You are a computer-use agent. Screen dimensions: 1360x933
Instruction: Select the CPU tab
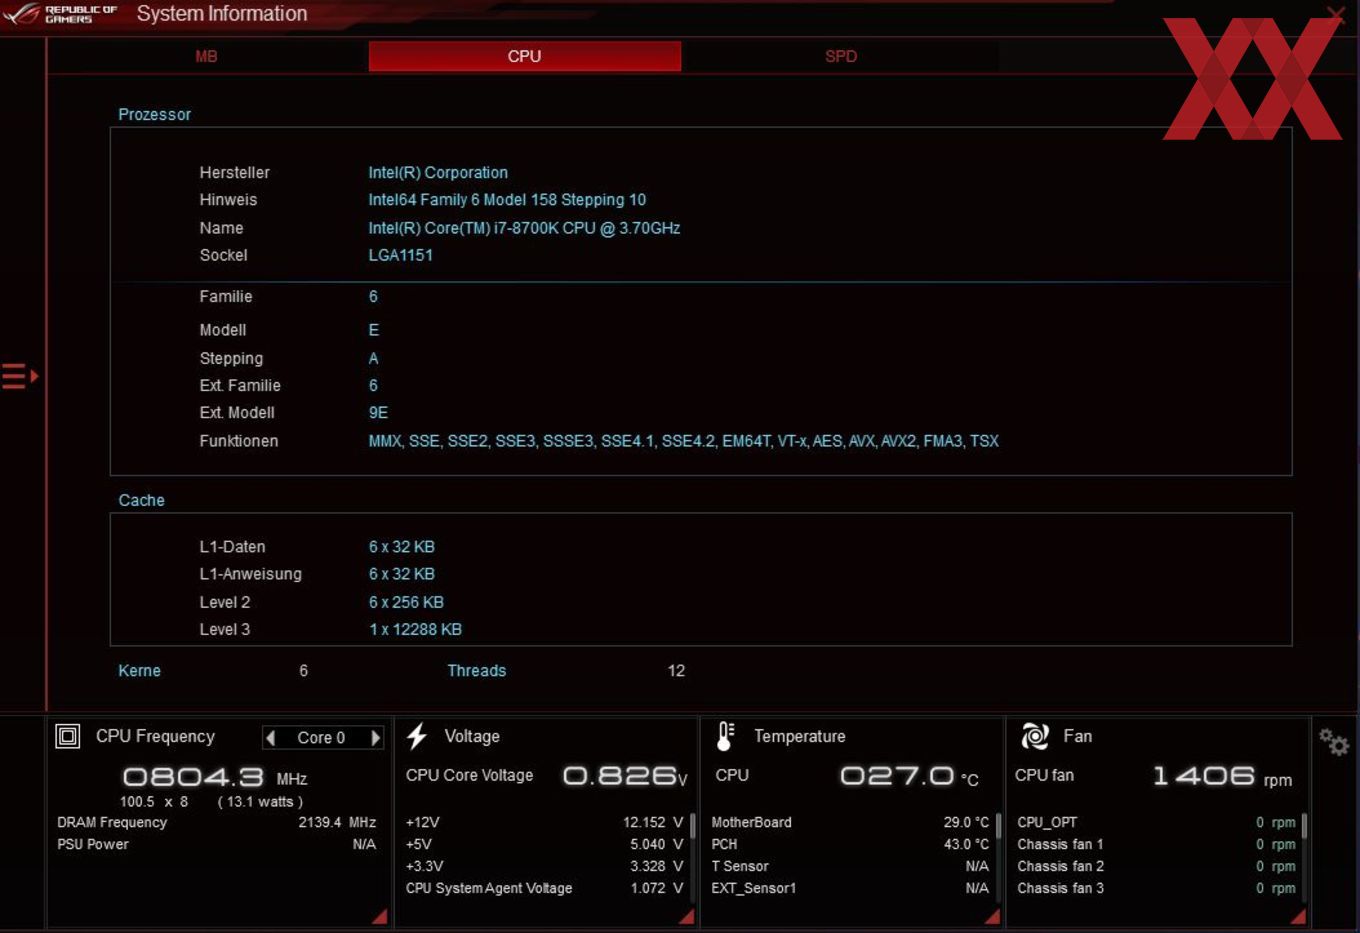coord(524,56)
